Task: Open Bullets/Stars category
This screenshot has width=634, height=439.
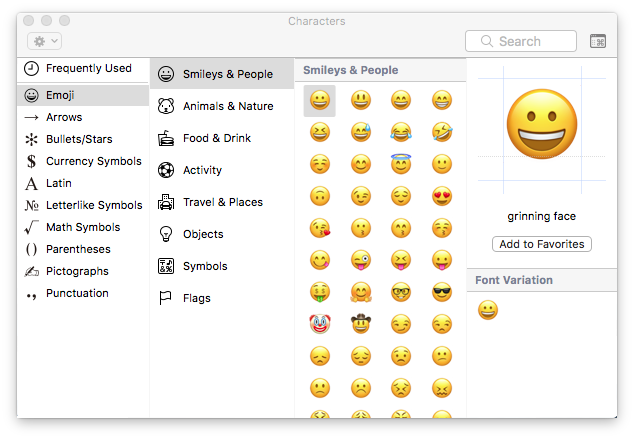Action: [x=83, y=139]
